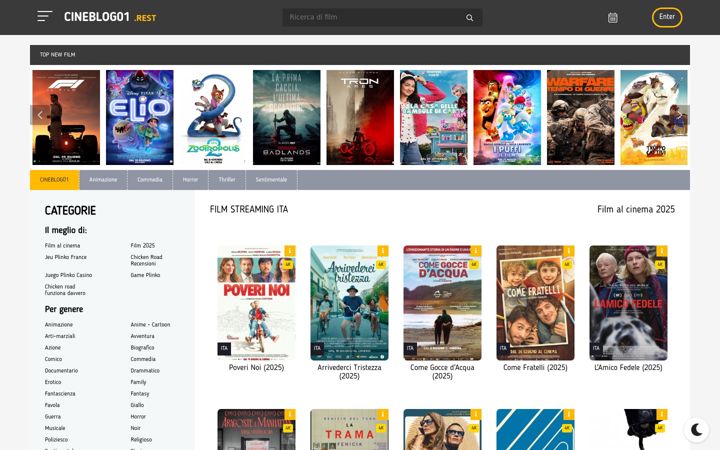720x450 pixels.
Task: Switch to the Horror tab
Action: pyautogui.click(x=190, y=180)
